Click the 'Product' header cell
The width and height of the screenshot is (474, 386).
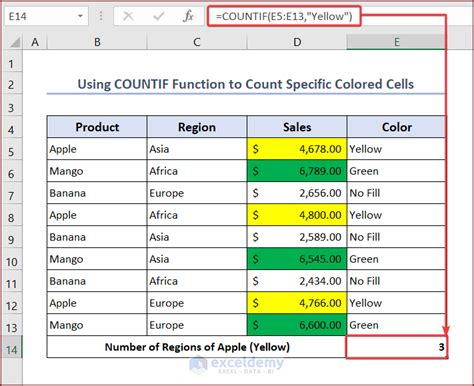tap(97, 127)
